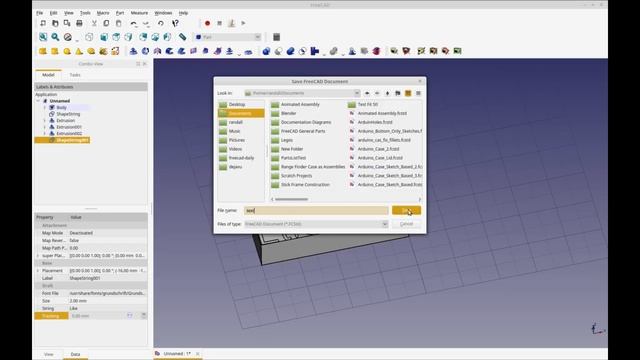640x360 pixels.
Task: Create new folder in save dialog
Action: tap(398, 93)
